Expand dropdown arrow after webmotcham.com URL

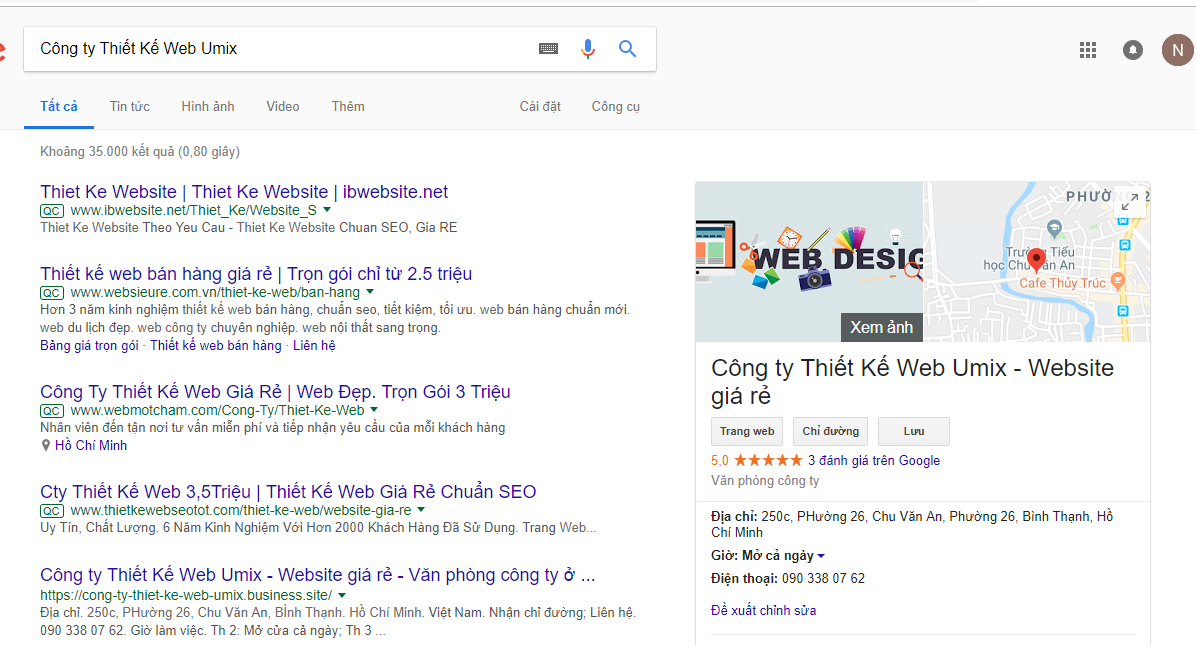coord(375,409)
